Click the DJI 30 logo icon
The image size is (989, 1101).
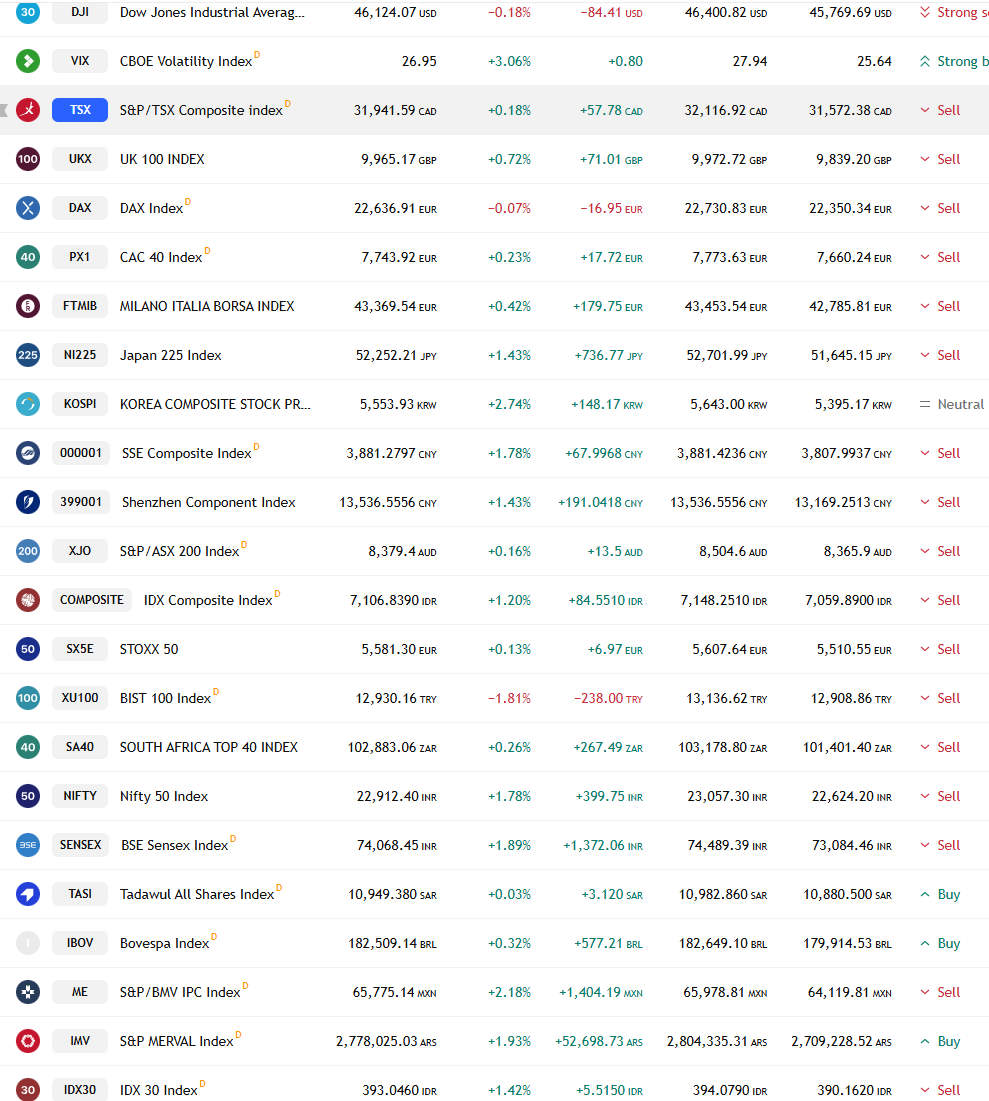click(28, 12)
